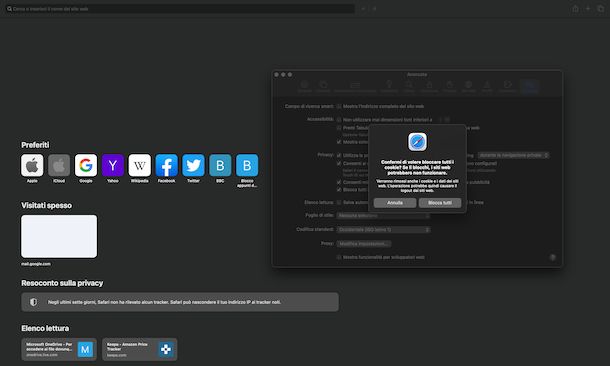This screenshot has height=366, width=610.
Task: Open the Facebook favorite shortcut
Action: click(x=167, y=165)
